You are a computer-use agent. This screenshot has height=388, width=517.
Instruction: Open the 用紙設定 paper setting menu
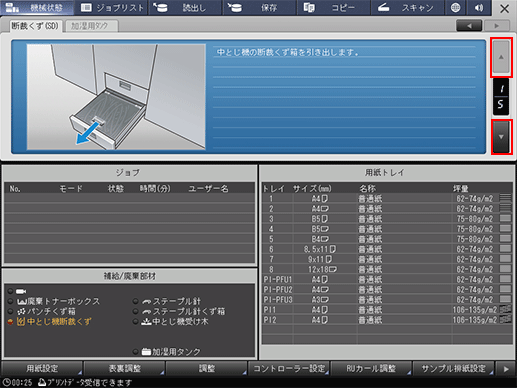(x=42, y=368)
